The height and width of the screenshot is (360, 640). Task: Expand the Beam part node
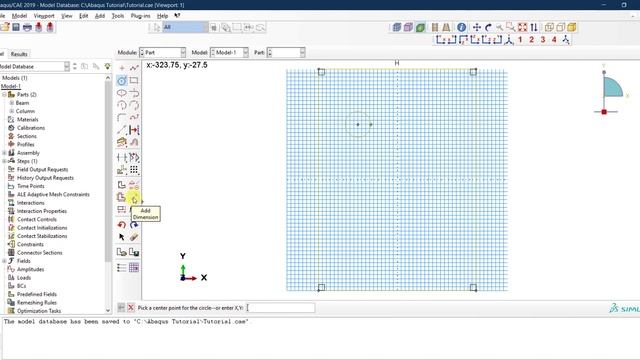pyautogui.click(x=11, y=103)
